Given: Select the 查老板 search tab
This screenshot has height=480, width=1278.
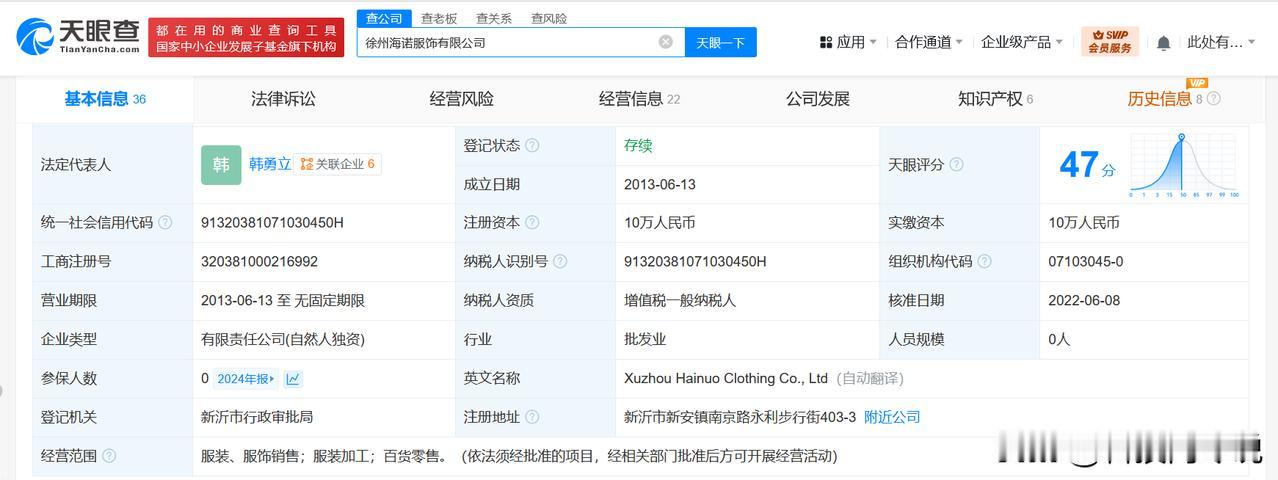Looking at the screenshot, I should 439,18.
